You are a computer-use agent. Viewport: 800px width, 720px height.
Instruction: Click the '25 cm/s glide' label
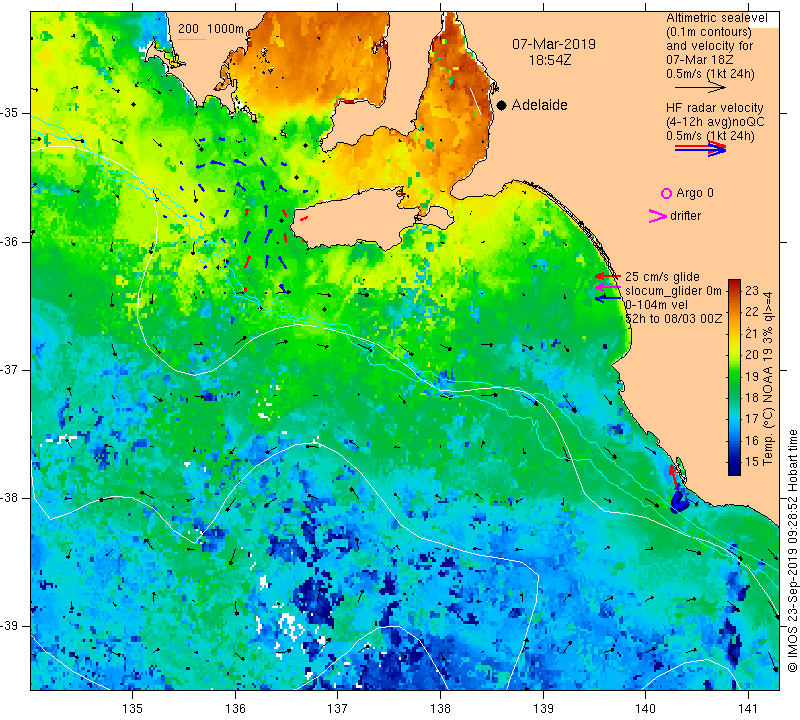coord(662,277)
